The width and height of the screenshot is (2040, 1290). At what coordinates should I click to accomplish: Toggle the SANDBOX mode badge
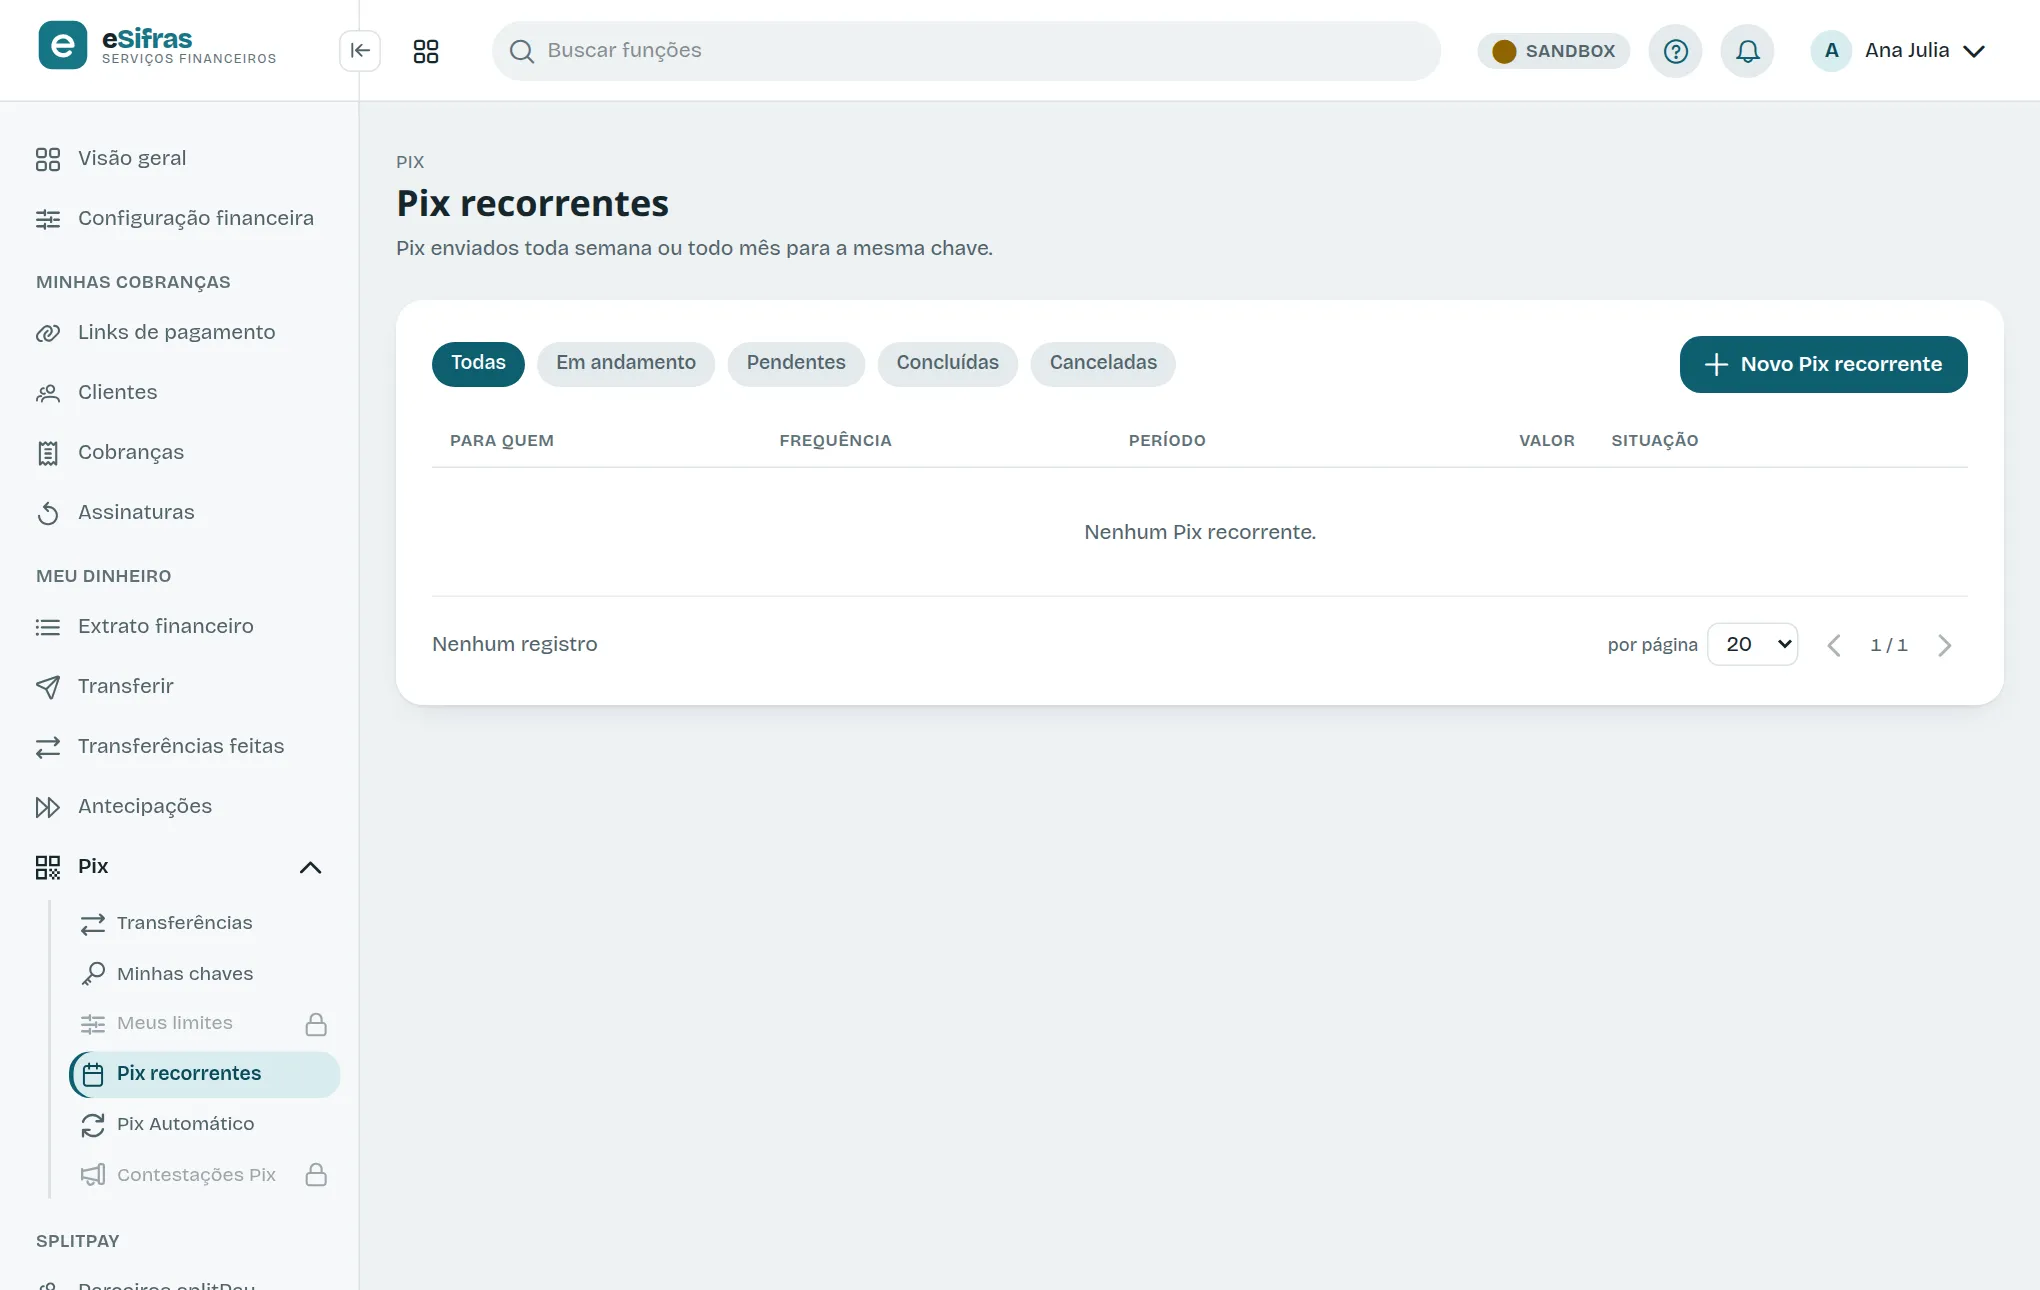(x=1554, y=51)
